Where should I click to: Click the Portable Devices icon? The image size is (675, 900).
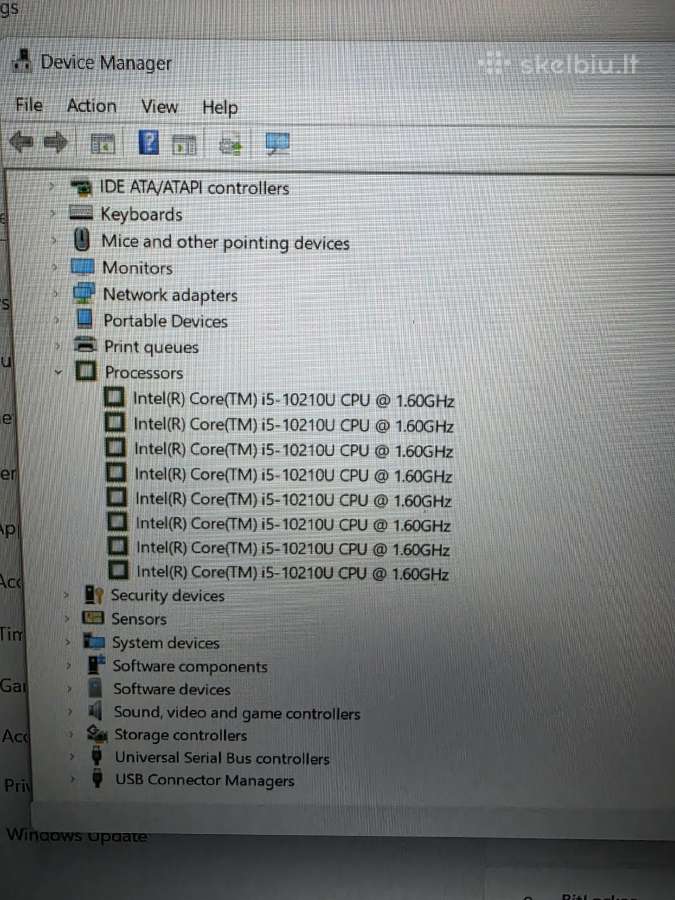[84, 319]
